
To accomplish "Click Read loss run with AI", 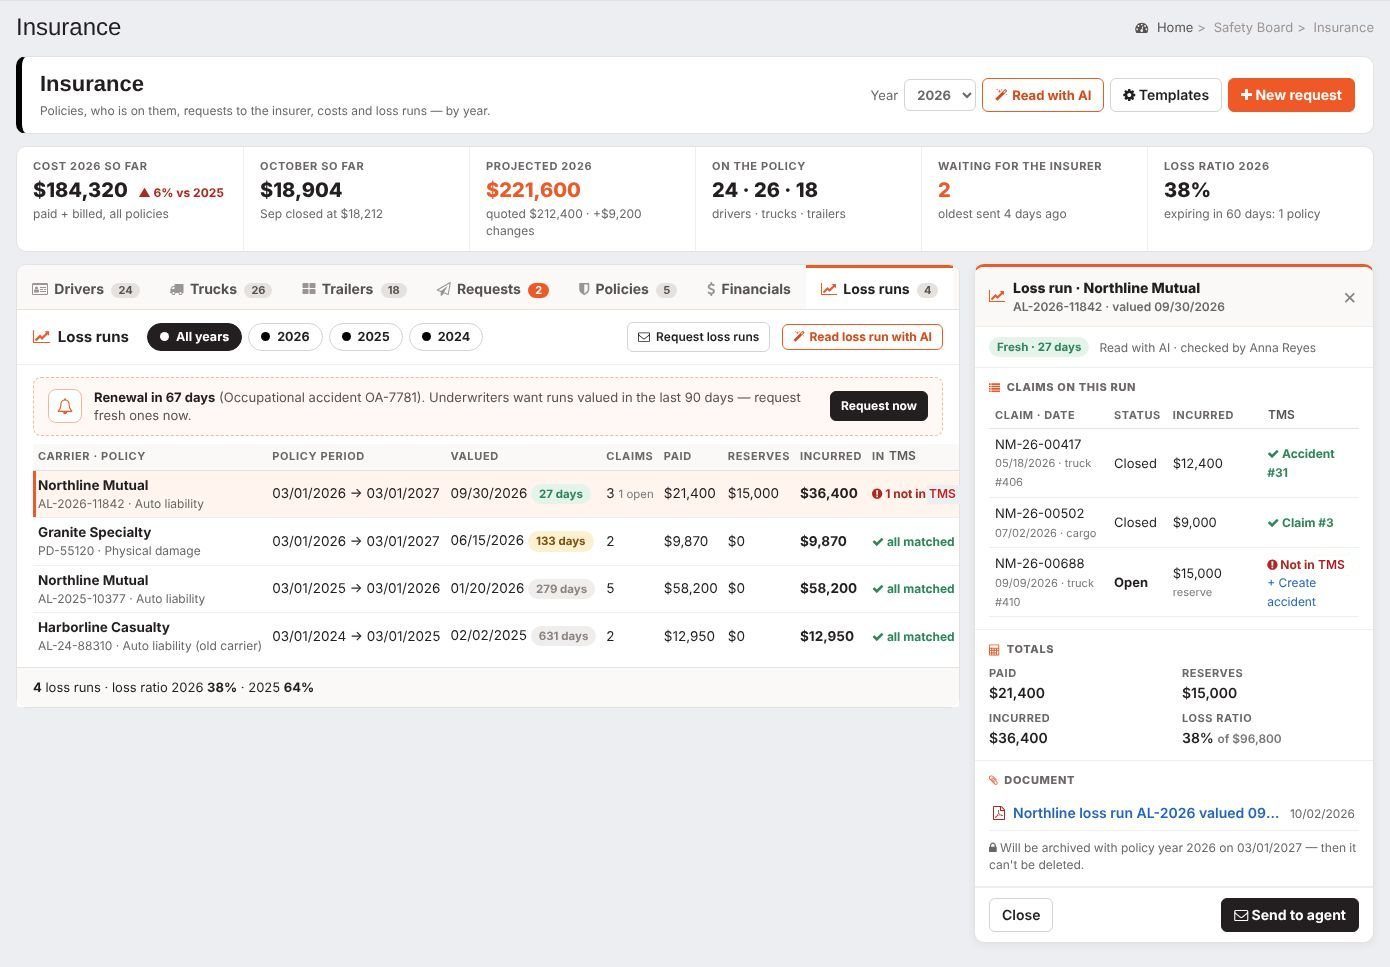I will pos(862,337).
